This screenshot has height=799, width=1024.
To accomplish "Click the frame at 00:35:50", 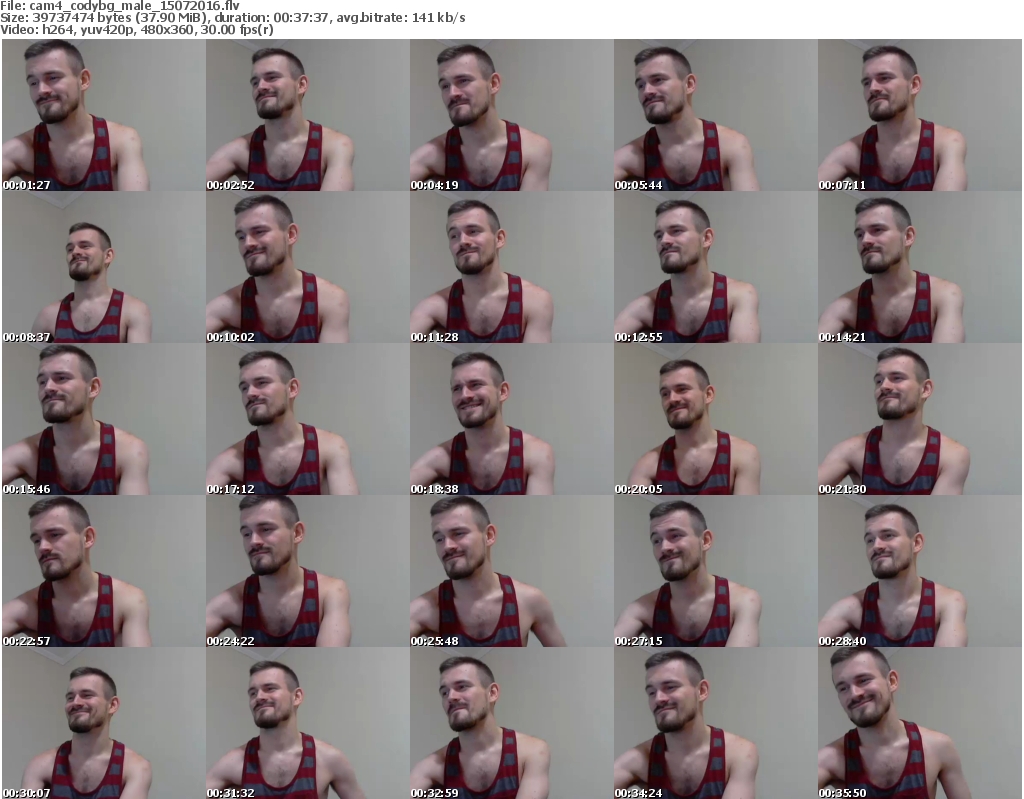I will 920,723.
